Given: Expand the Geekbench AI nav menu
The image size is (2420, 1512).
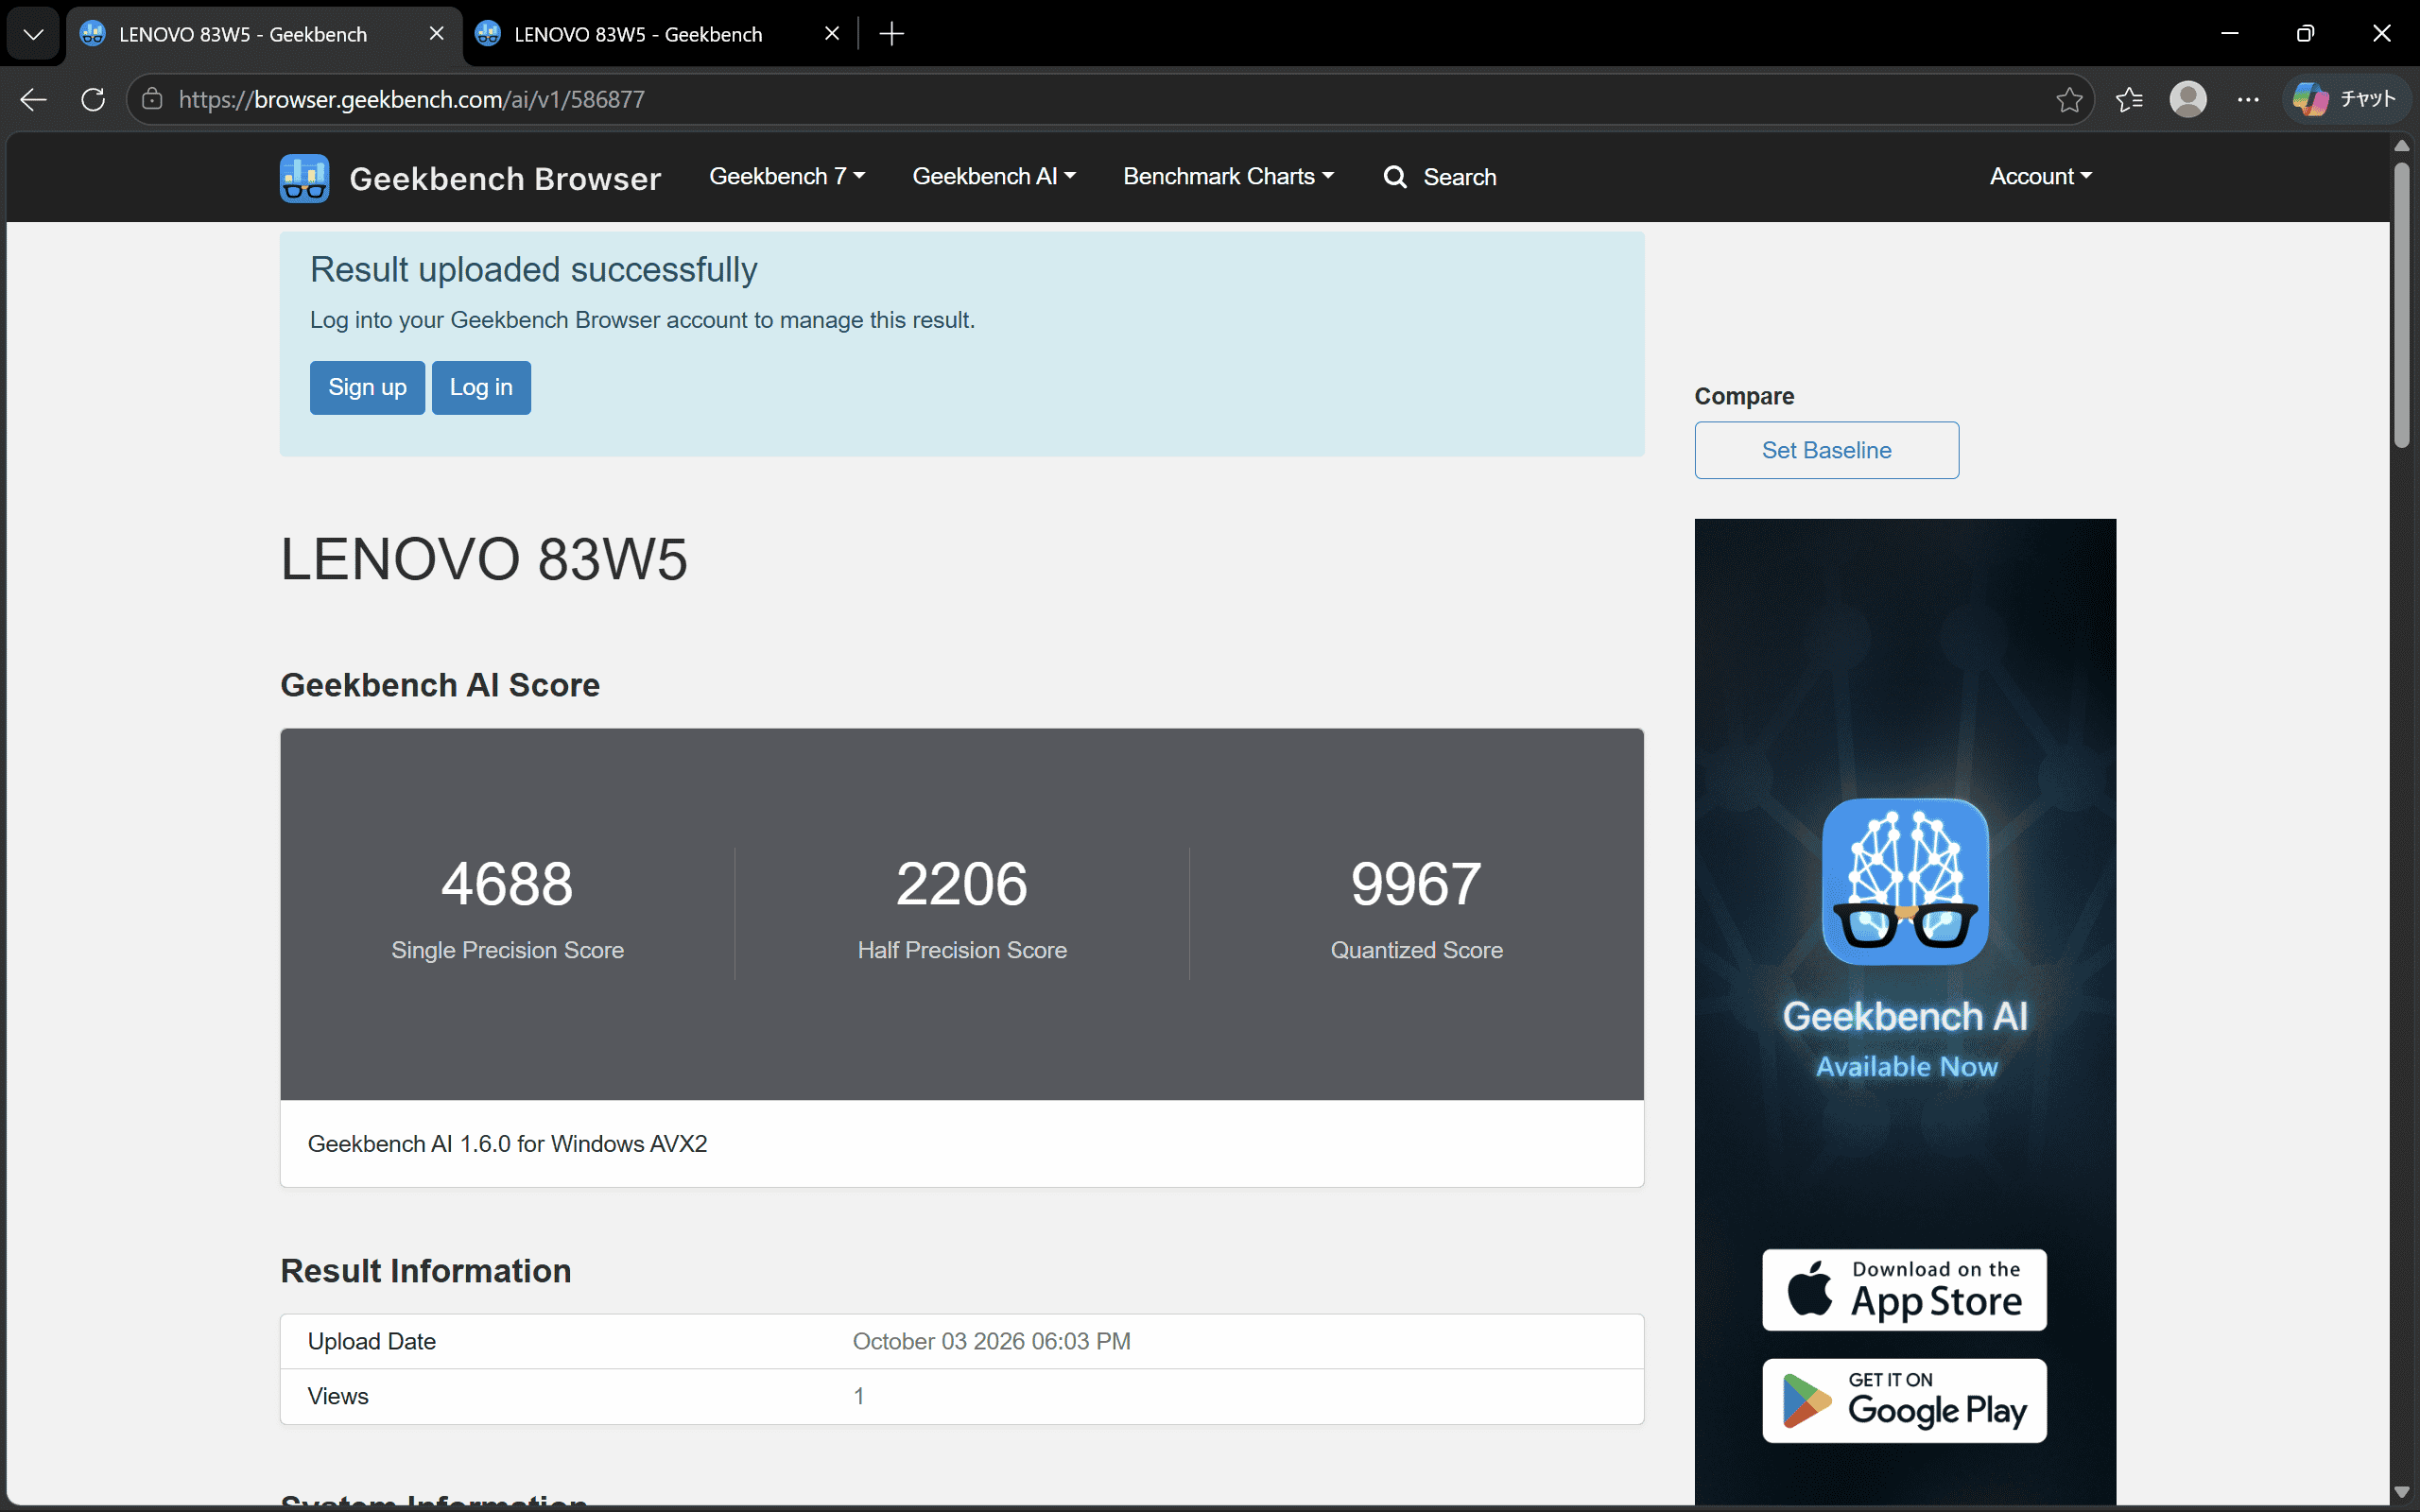Looking at the screenshot, I should click(x=994, y=177).
